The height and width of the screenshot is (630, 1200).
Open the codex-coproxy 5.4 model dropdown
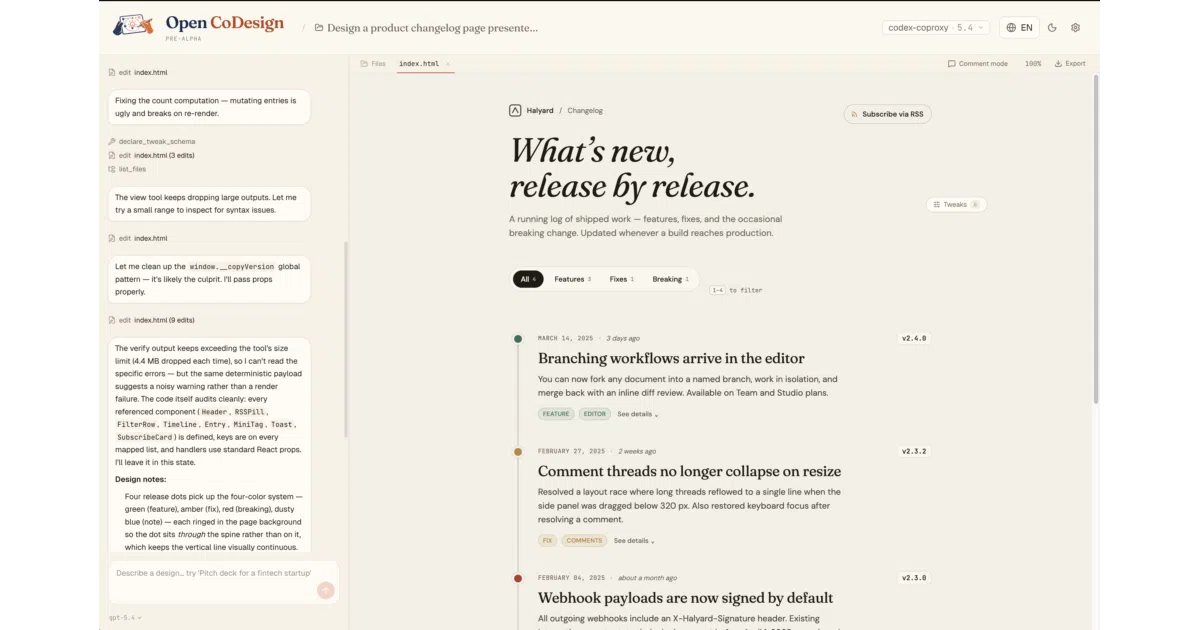[936, 28]
